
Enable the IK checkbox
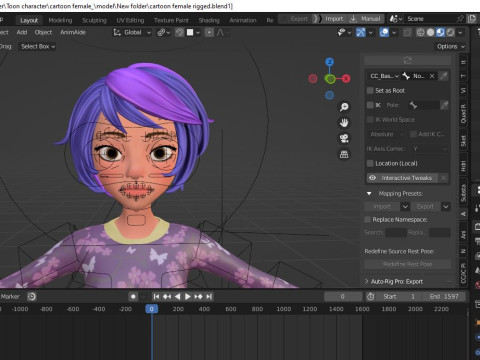370,105
